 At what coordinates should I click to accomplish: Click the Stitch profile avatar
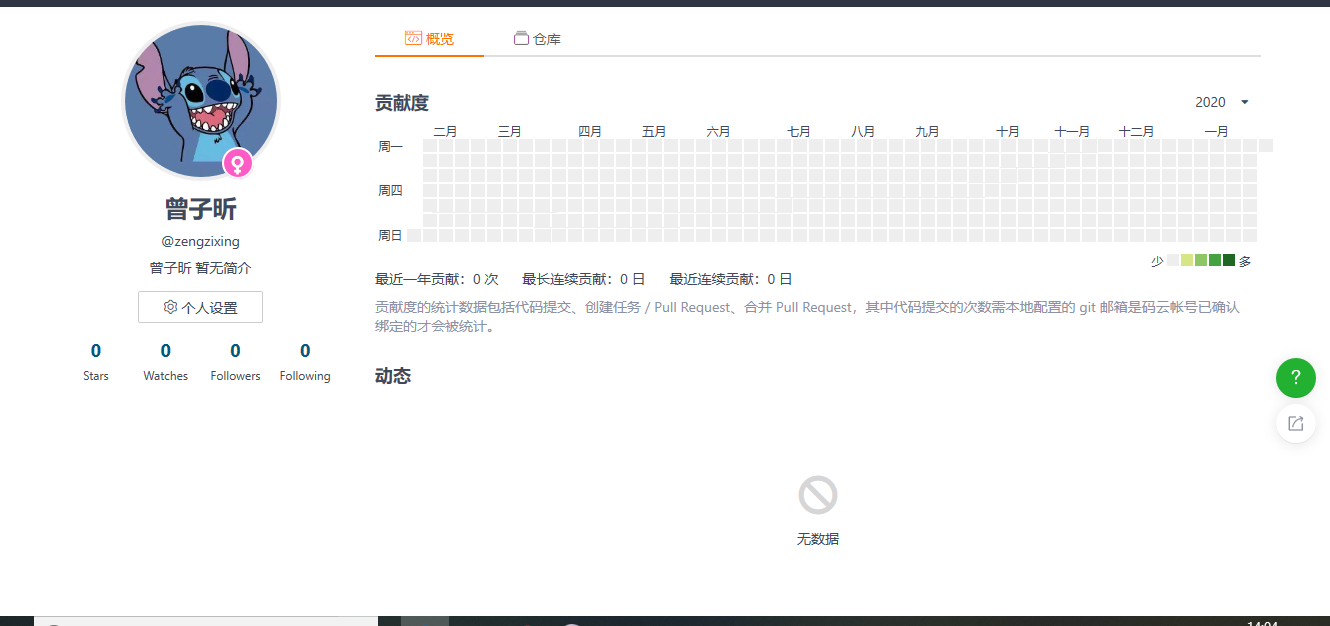pos(200,102)
